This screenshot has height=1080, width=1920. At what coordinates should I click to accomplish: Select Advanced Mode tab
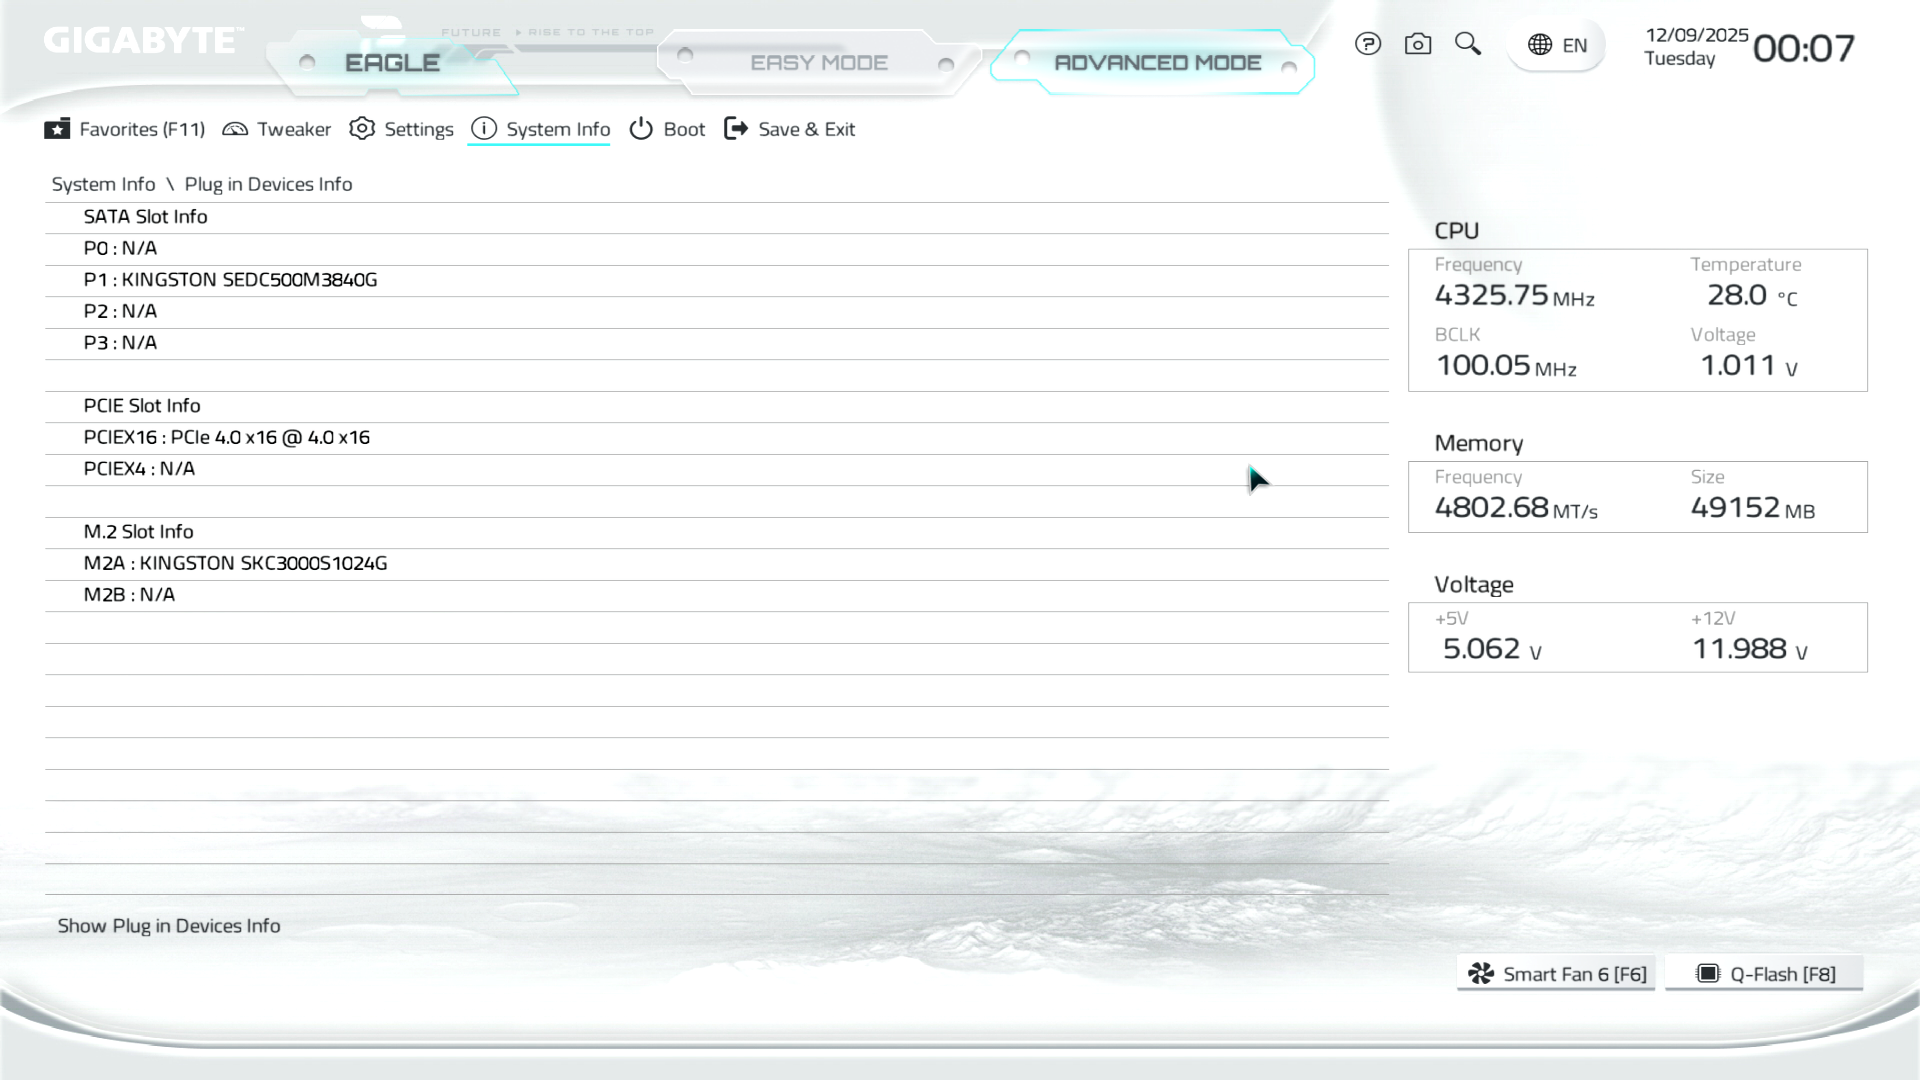click(1157, 63)
